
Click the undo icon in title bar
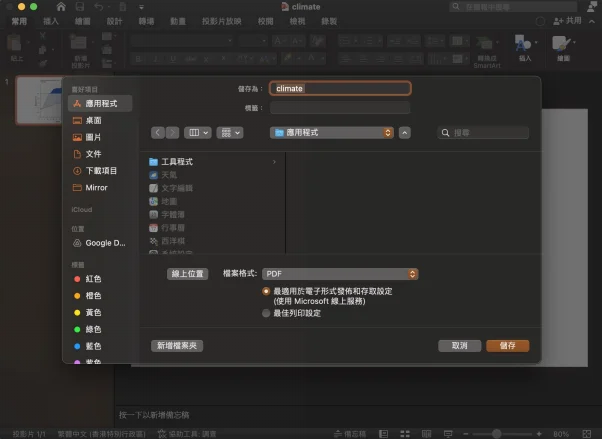(x=99, y=7)
